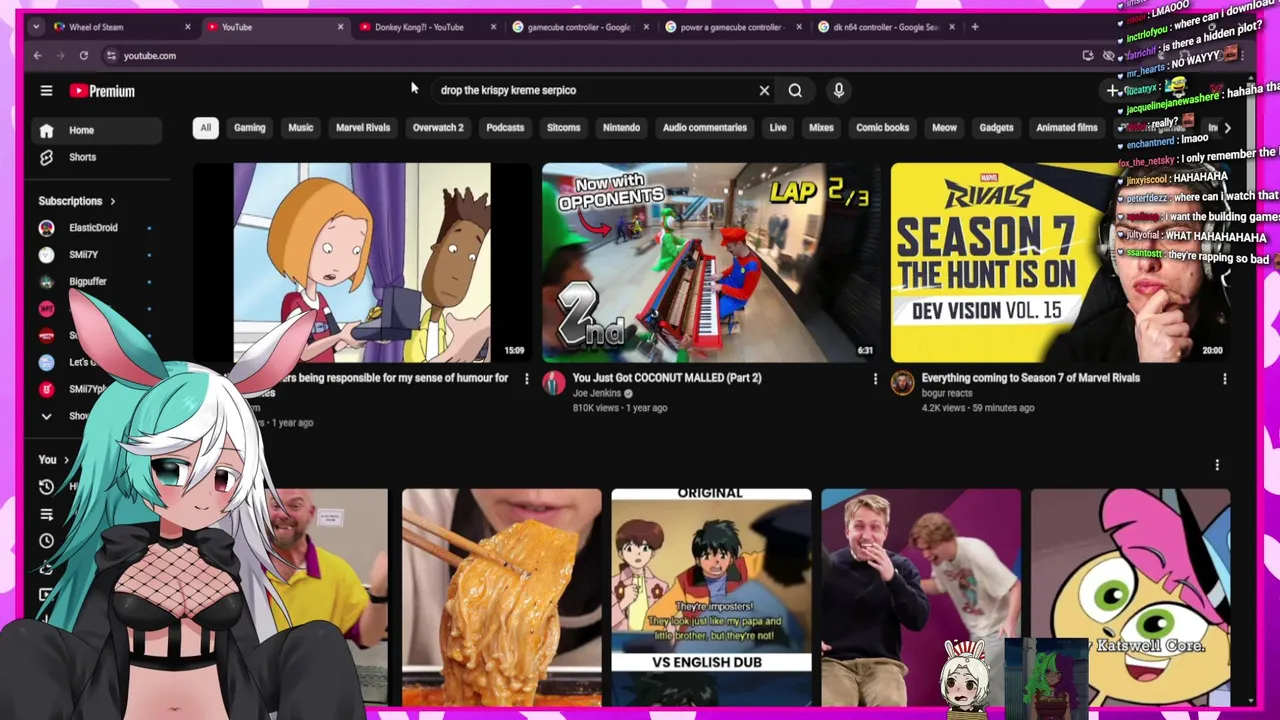
Task: Open a new browser tab with plus
Action: click(975, 27)
